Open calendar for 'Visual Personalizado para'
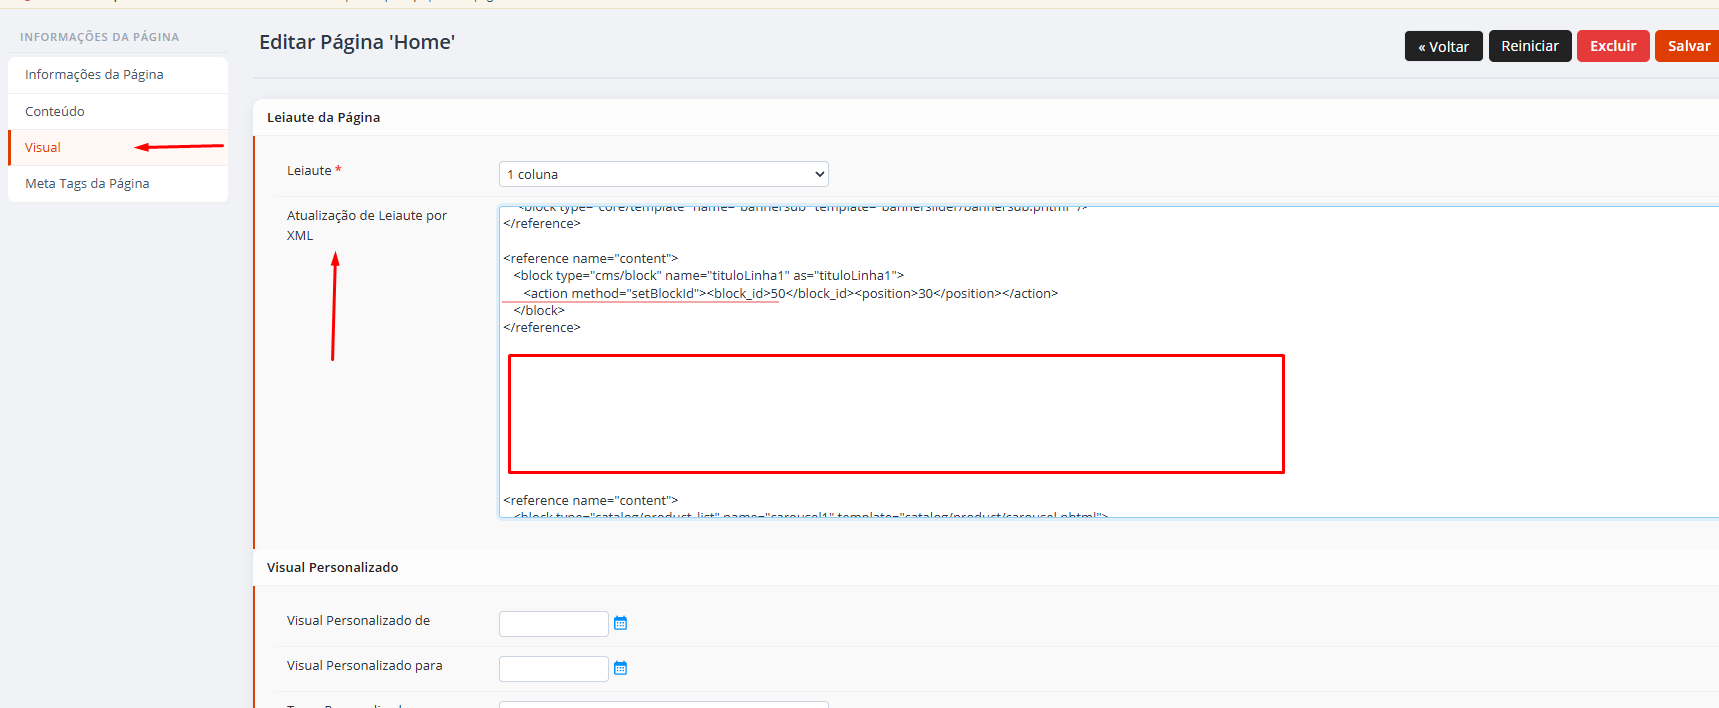This screenshot has width=1719, height=708. [620, 668]
